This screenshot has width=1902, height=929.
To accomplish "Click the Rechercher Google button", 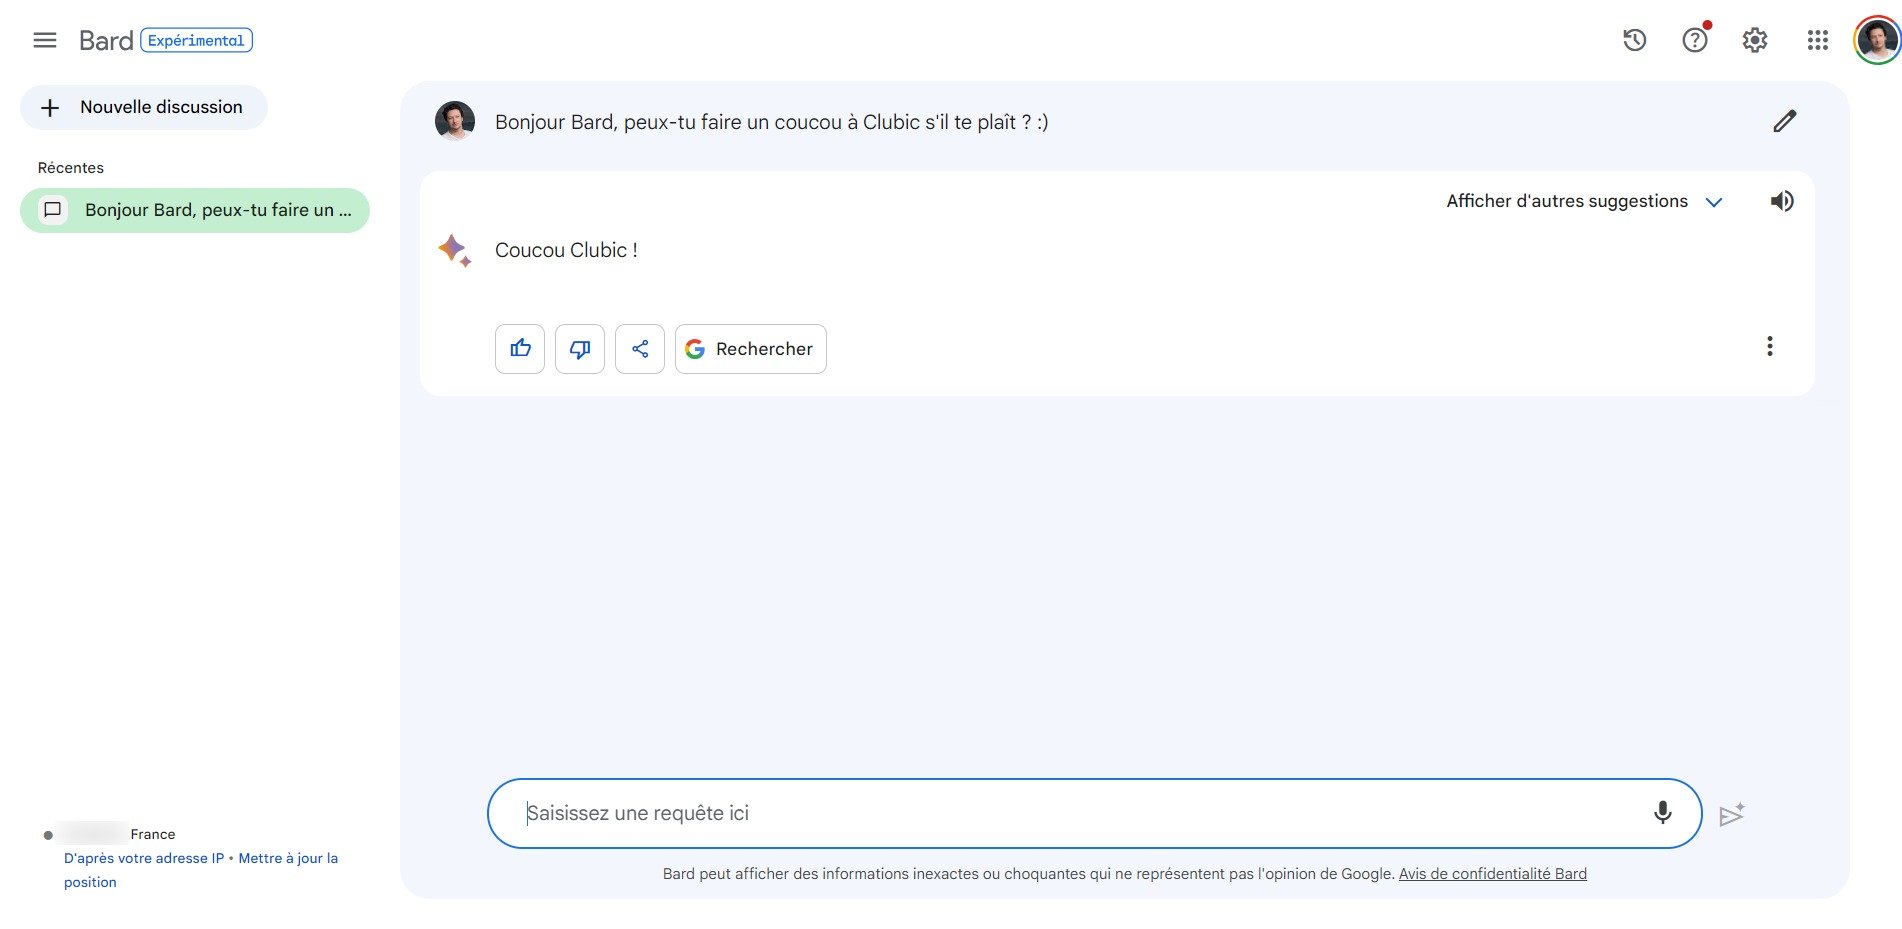I will (x=751, y=349).
